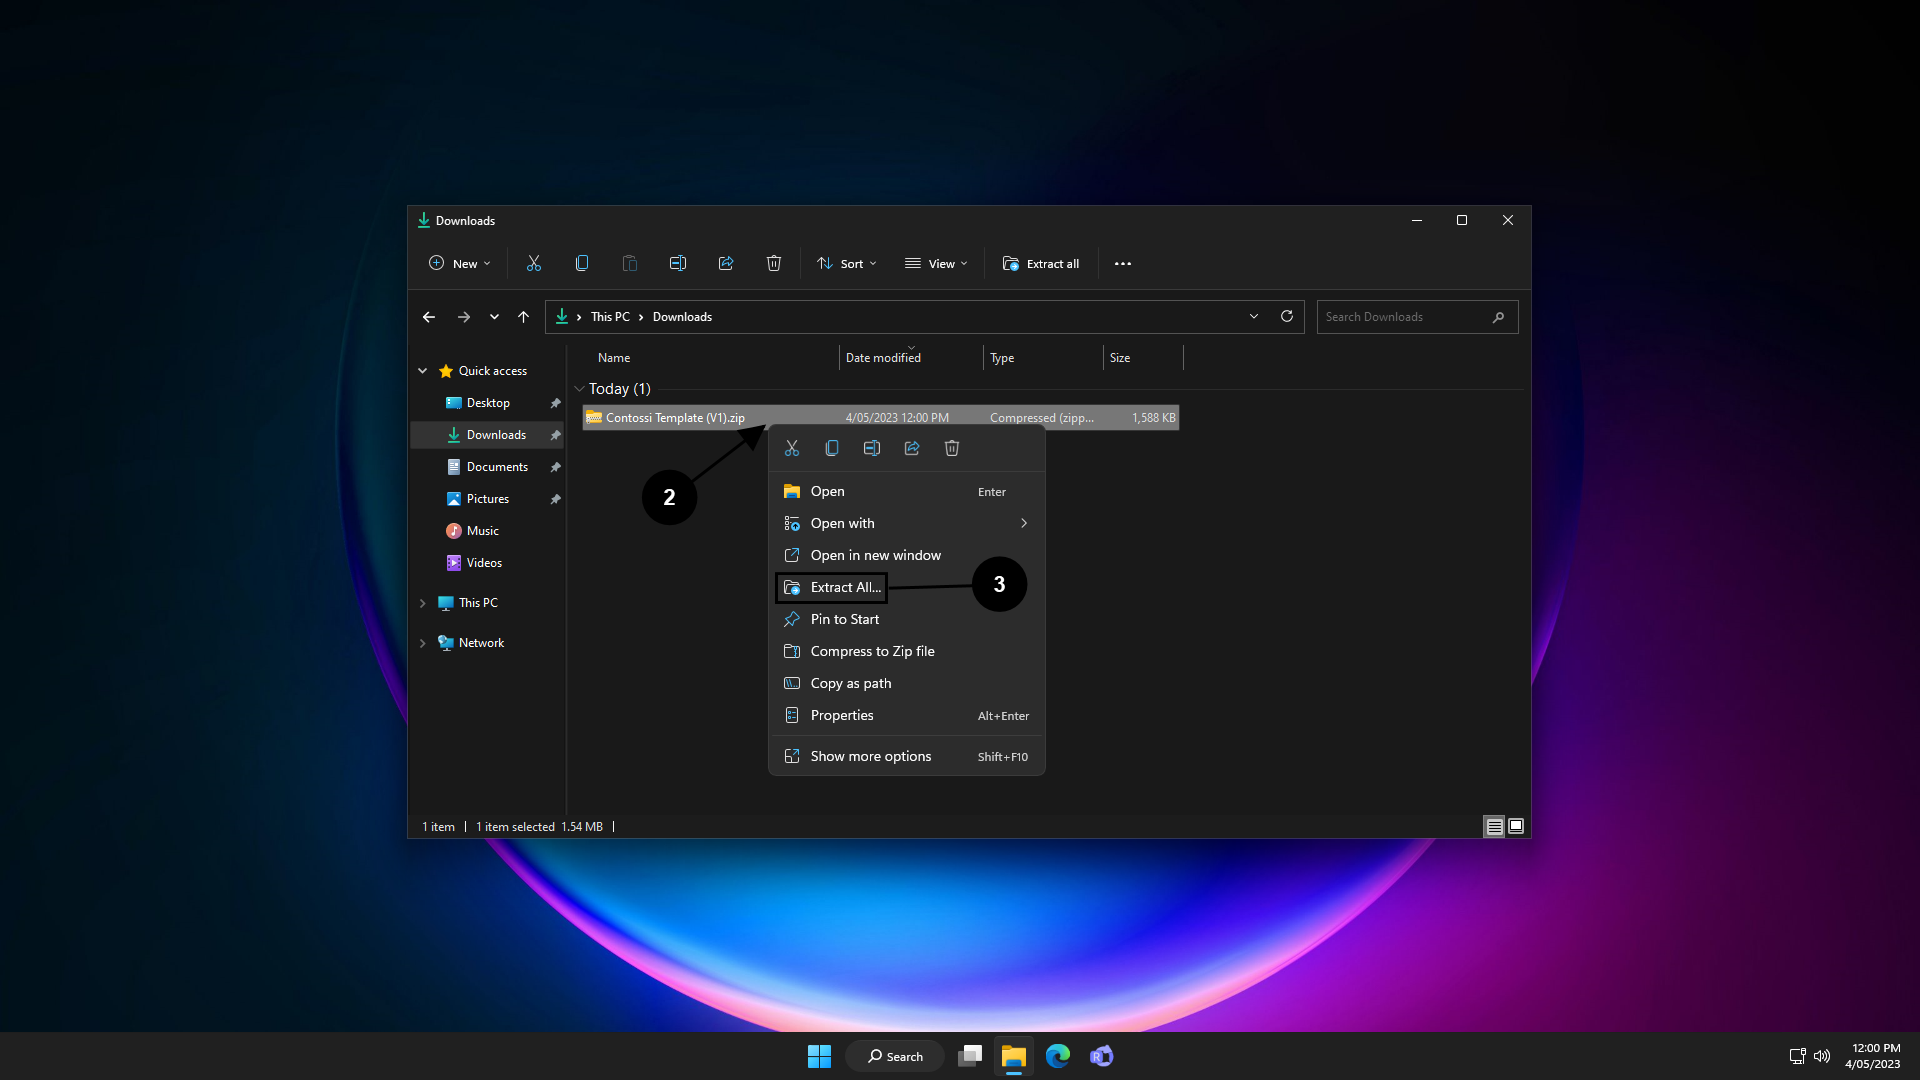Click the Rename icon in the toolbar

point(678,263)
